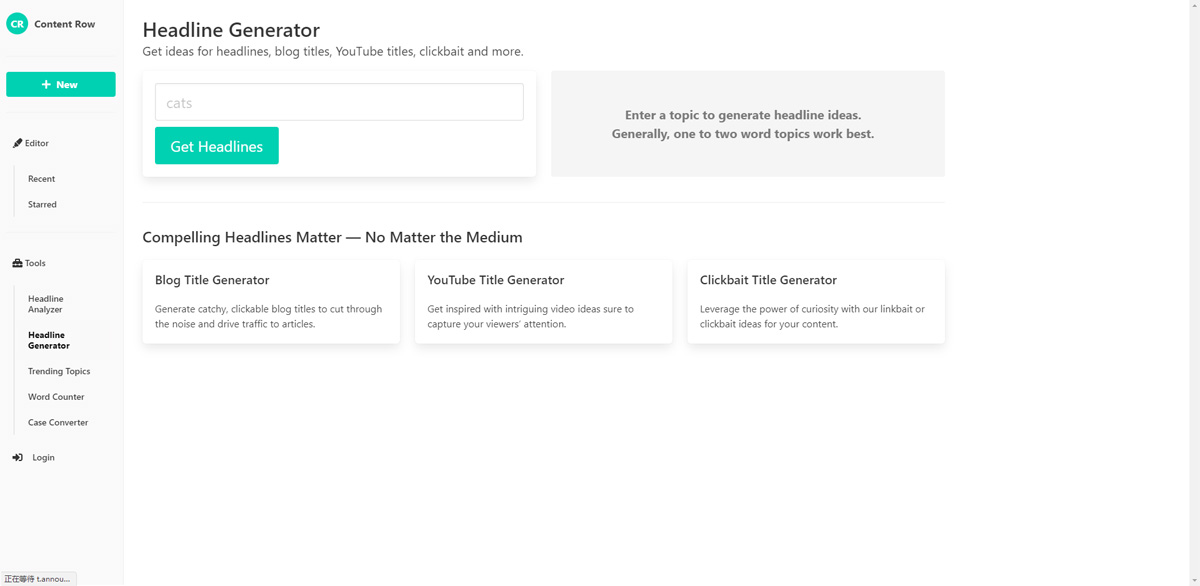Select the Editor section label

[x=37, y=143]
